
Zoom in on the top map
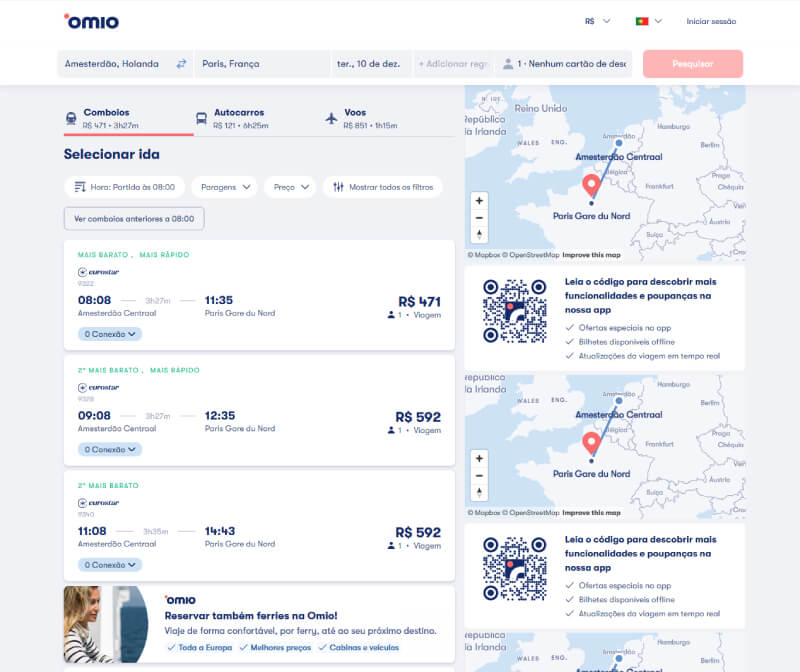tap(479, 201)
